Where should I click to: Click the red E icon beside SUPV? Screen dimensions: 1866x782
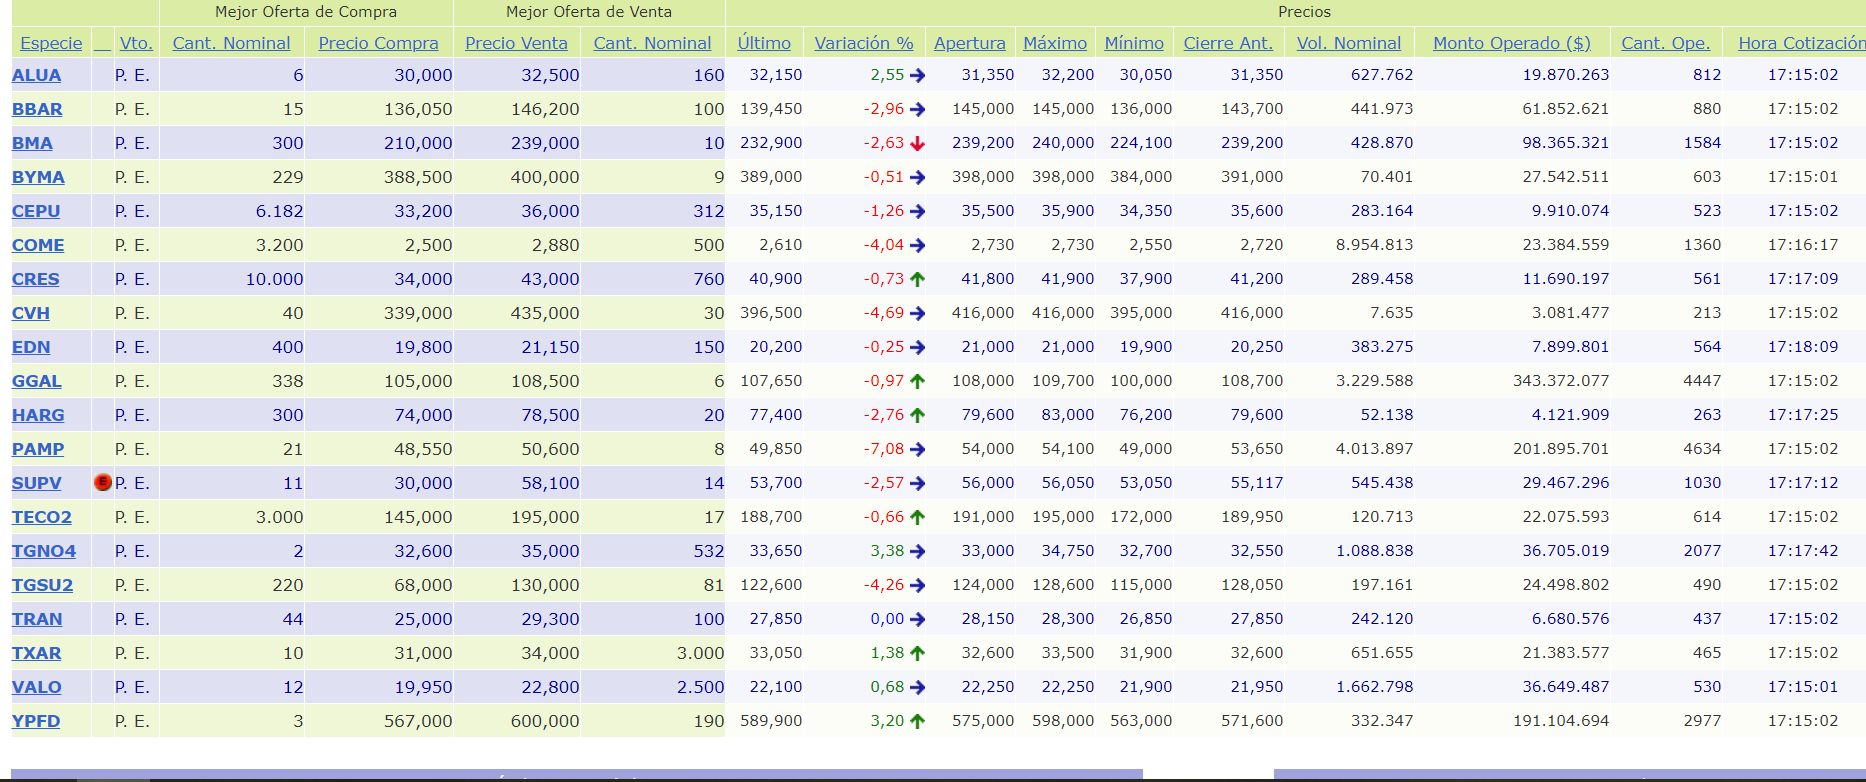click(102, 482)
